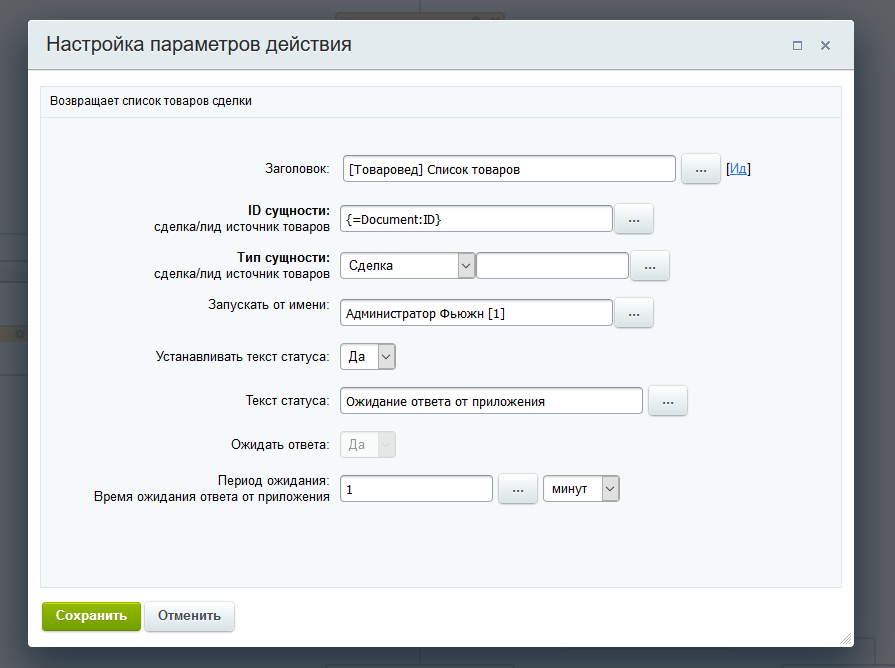895x668 pixels.
Task: Click the '...' button in Тип сущности row
Action: [650, 265]
